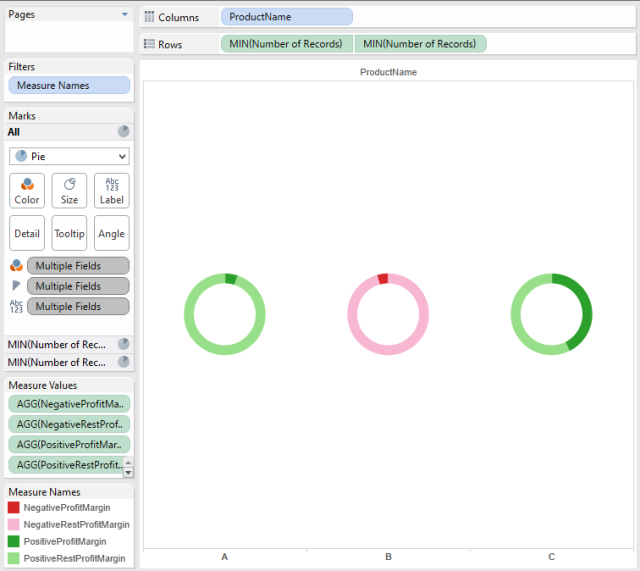Click the Abc label icon beside third Multiple Fields pill
Viewport: 640px width, 571px height.
coord(16,306)
